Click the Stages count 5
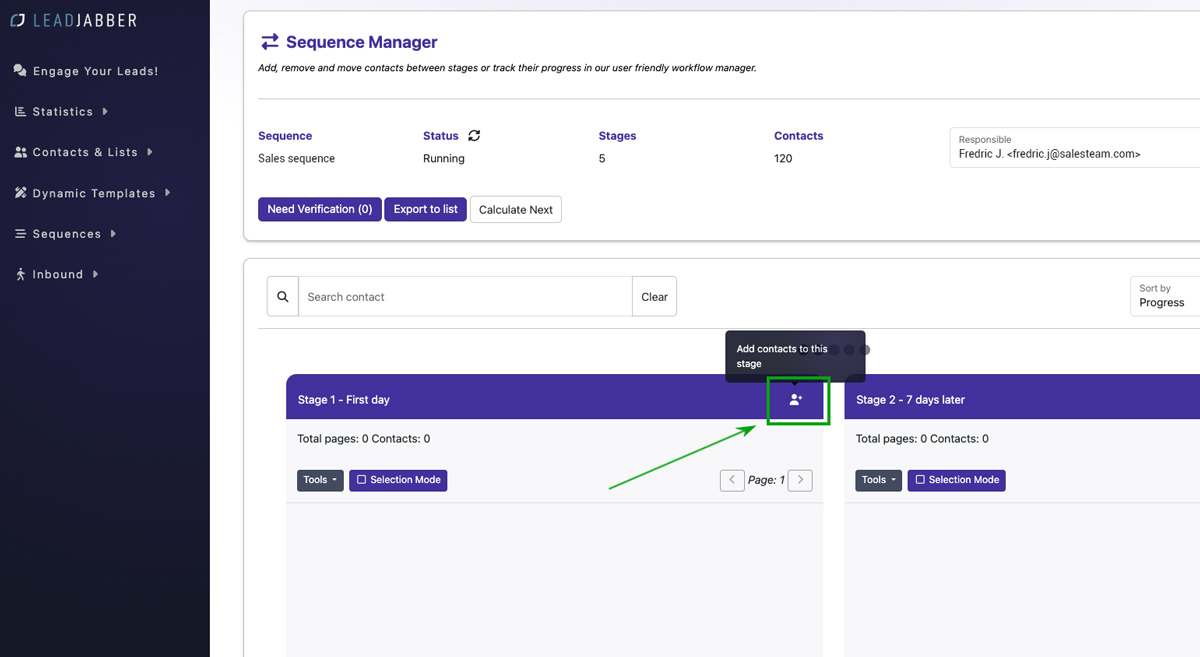This screenshot has width=1200, height=657. tap(602, 159)
